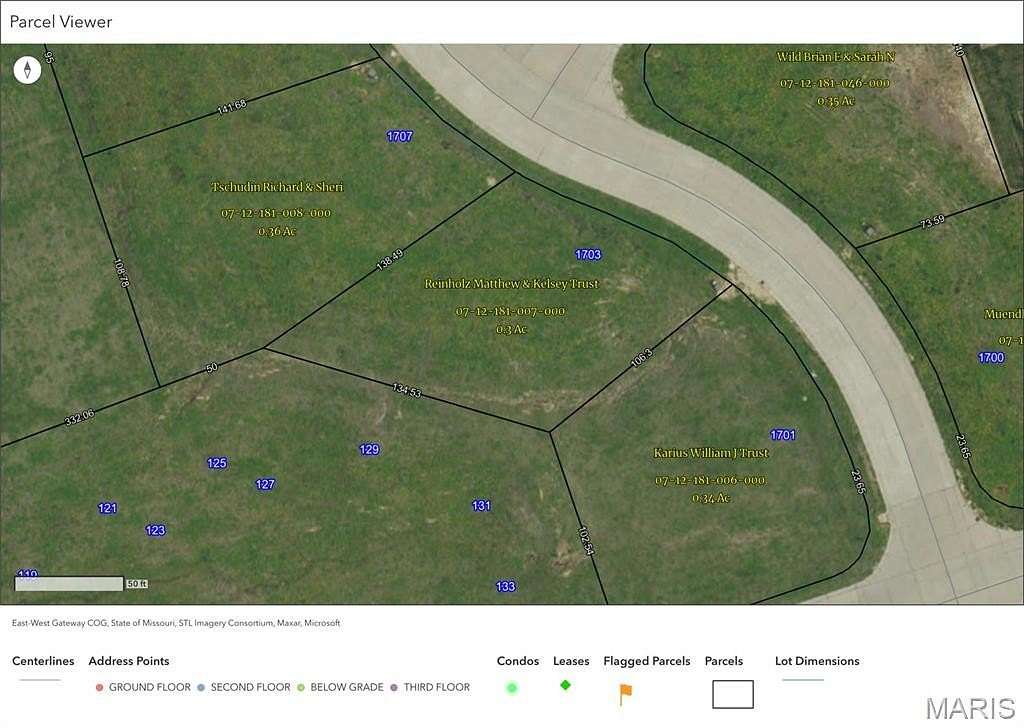Expand the Address Points legend group
This screenshot has height=728, width=1024.
128,661
